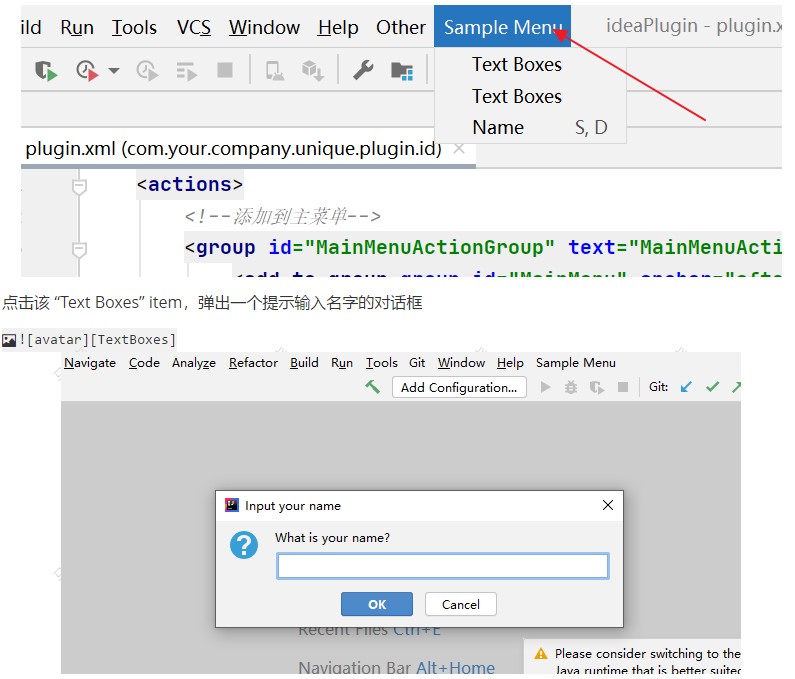Click the Run with Coverage shield icon

click(45, 71)
